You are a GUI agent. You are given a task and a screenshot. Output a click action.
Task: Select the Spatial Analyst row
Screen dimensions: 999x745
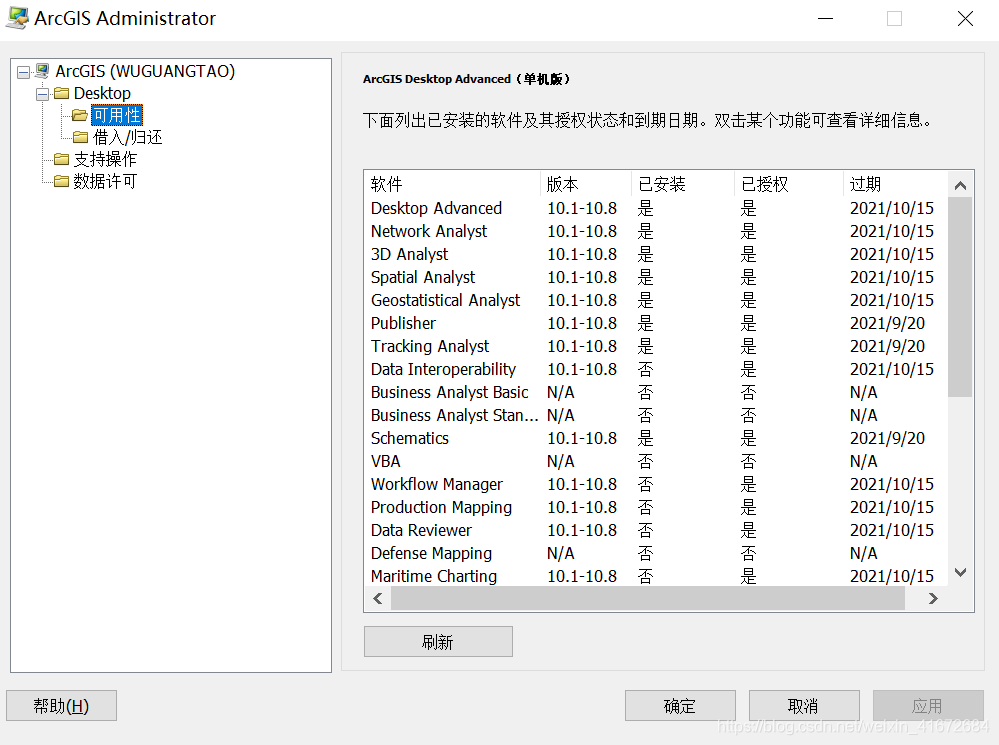(x=423, y=277)
